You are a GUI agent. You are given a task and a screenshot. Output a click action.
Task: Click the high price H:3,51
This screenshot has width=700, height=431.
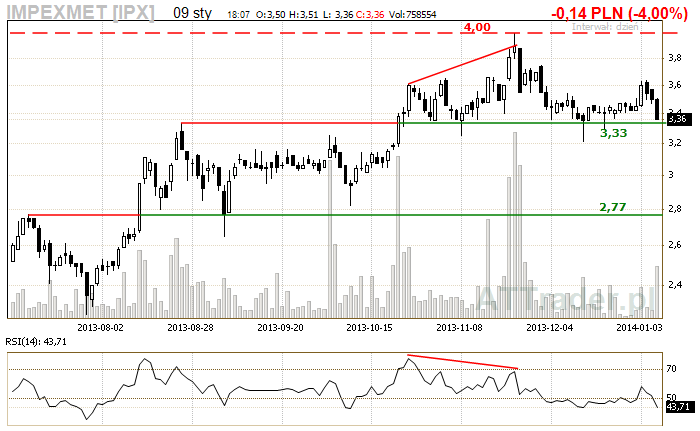[304, 15]
